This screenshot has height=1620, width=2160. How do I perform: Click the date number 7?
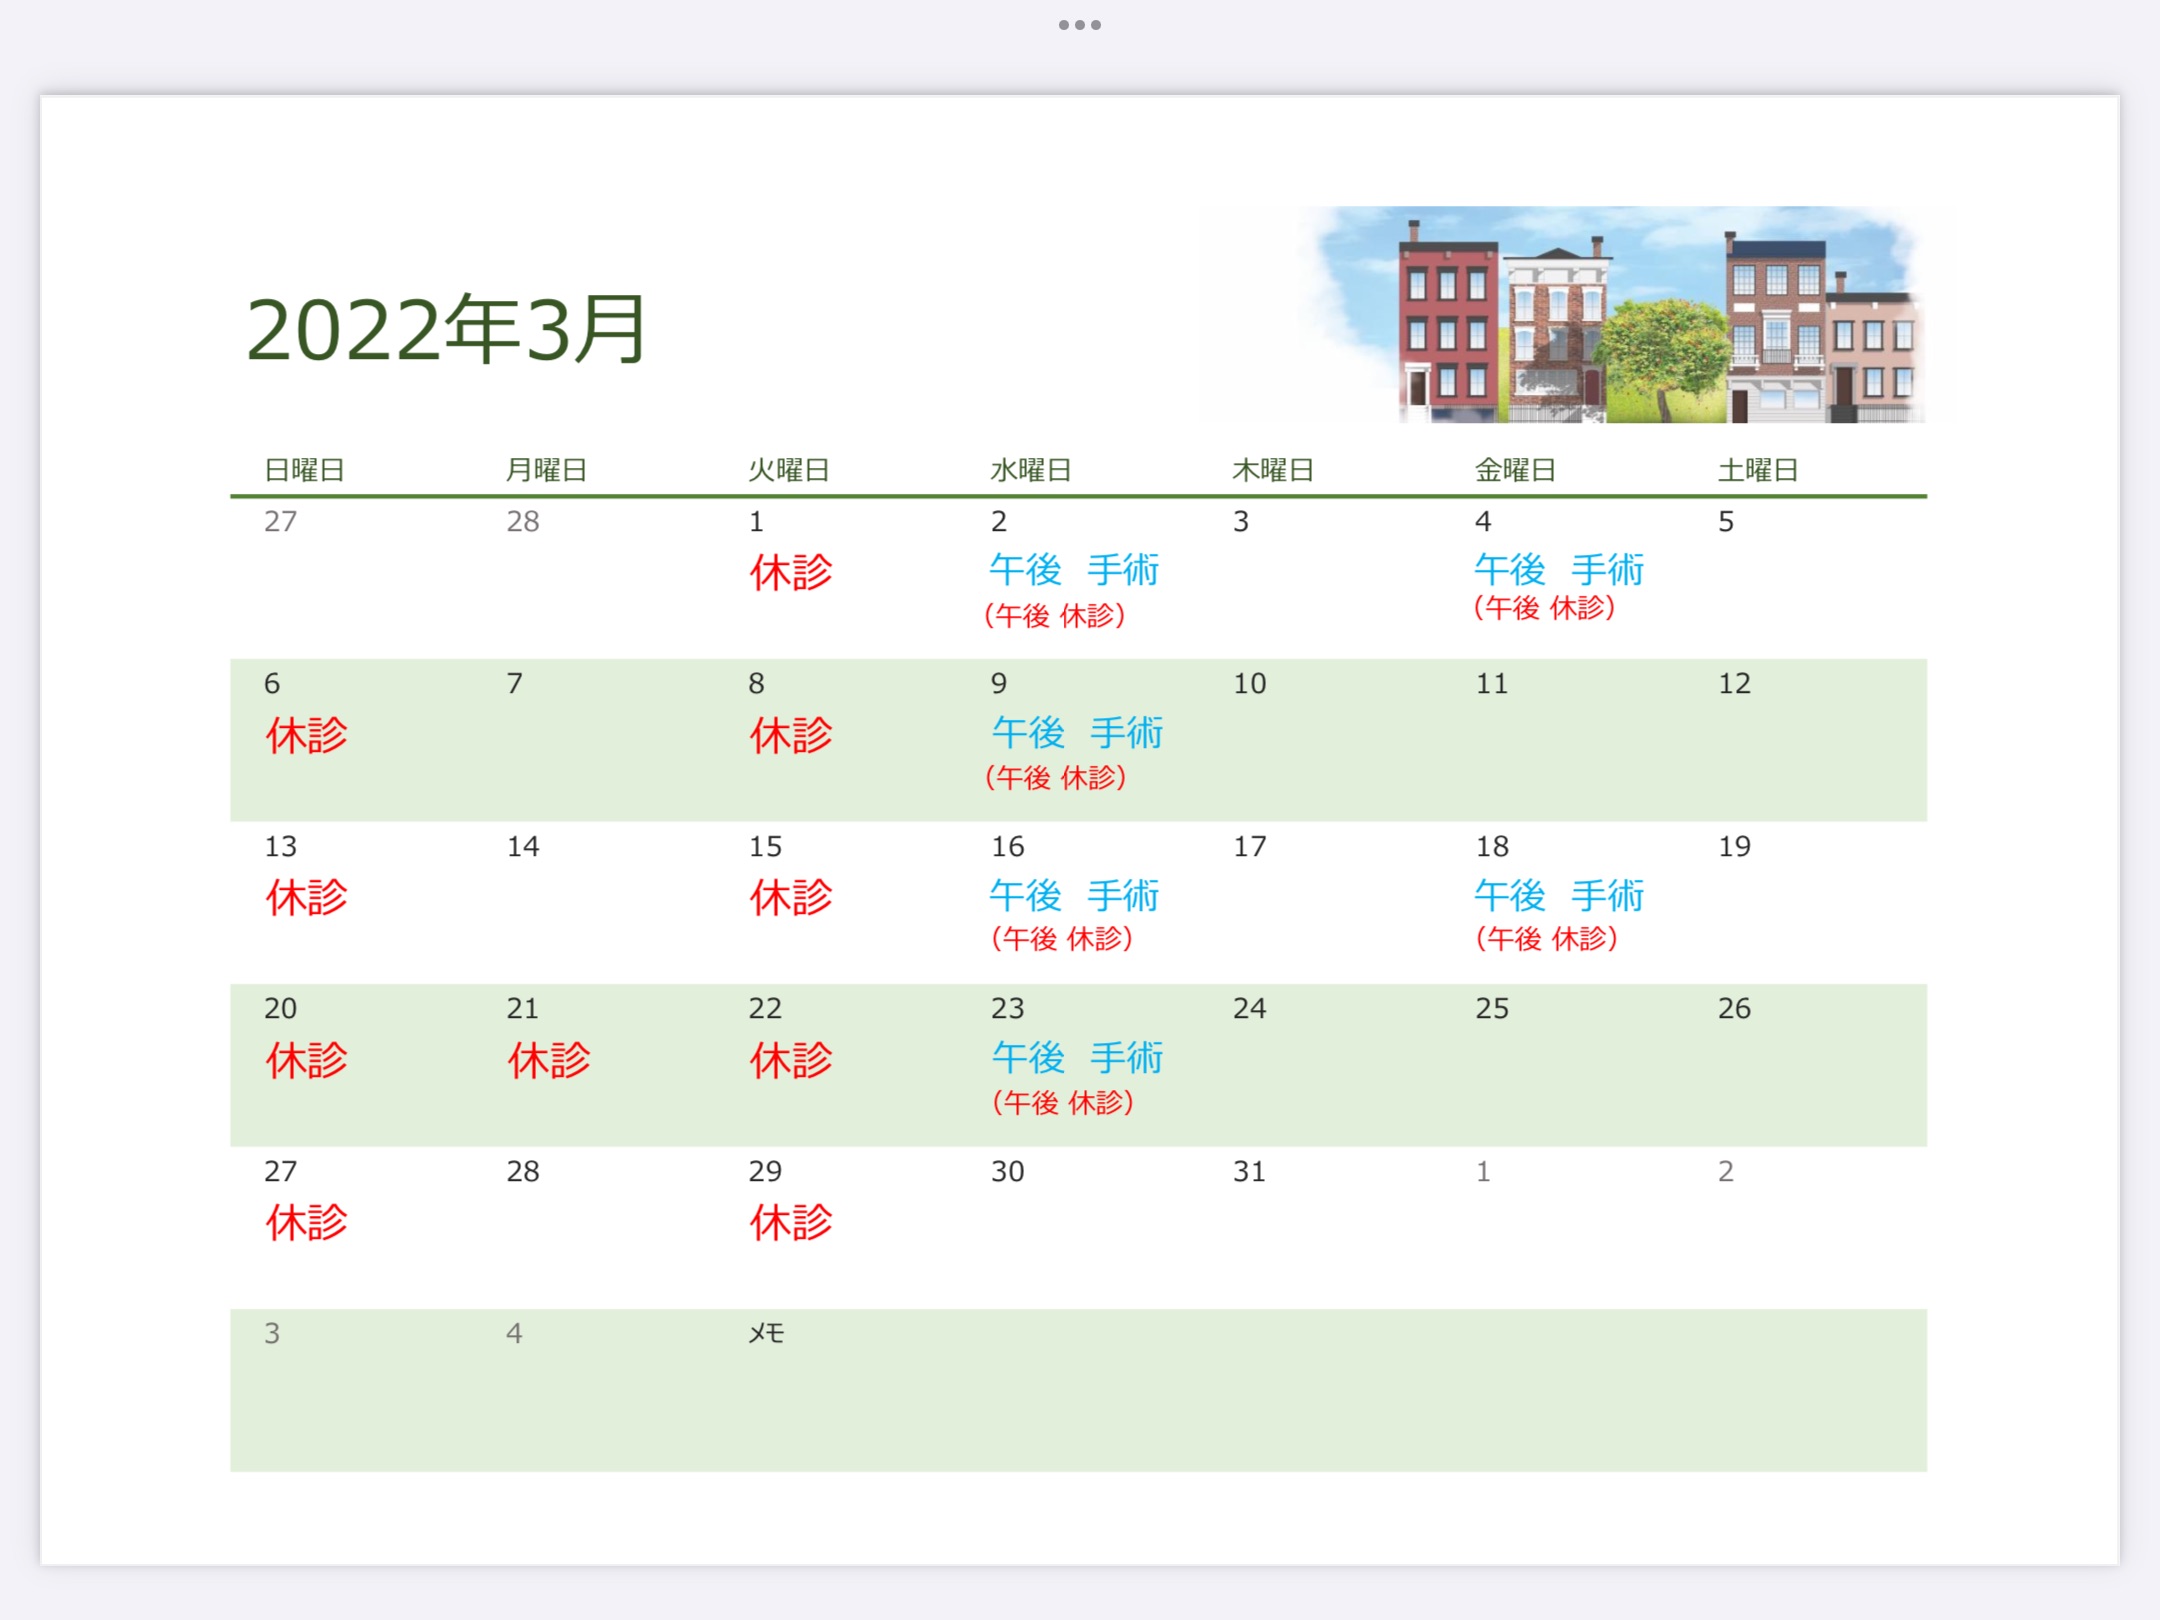click(515, 683)
